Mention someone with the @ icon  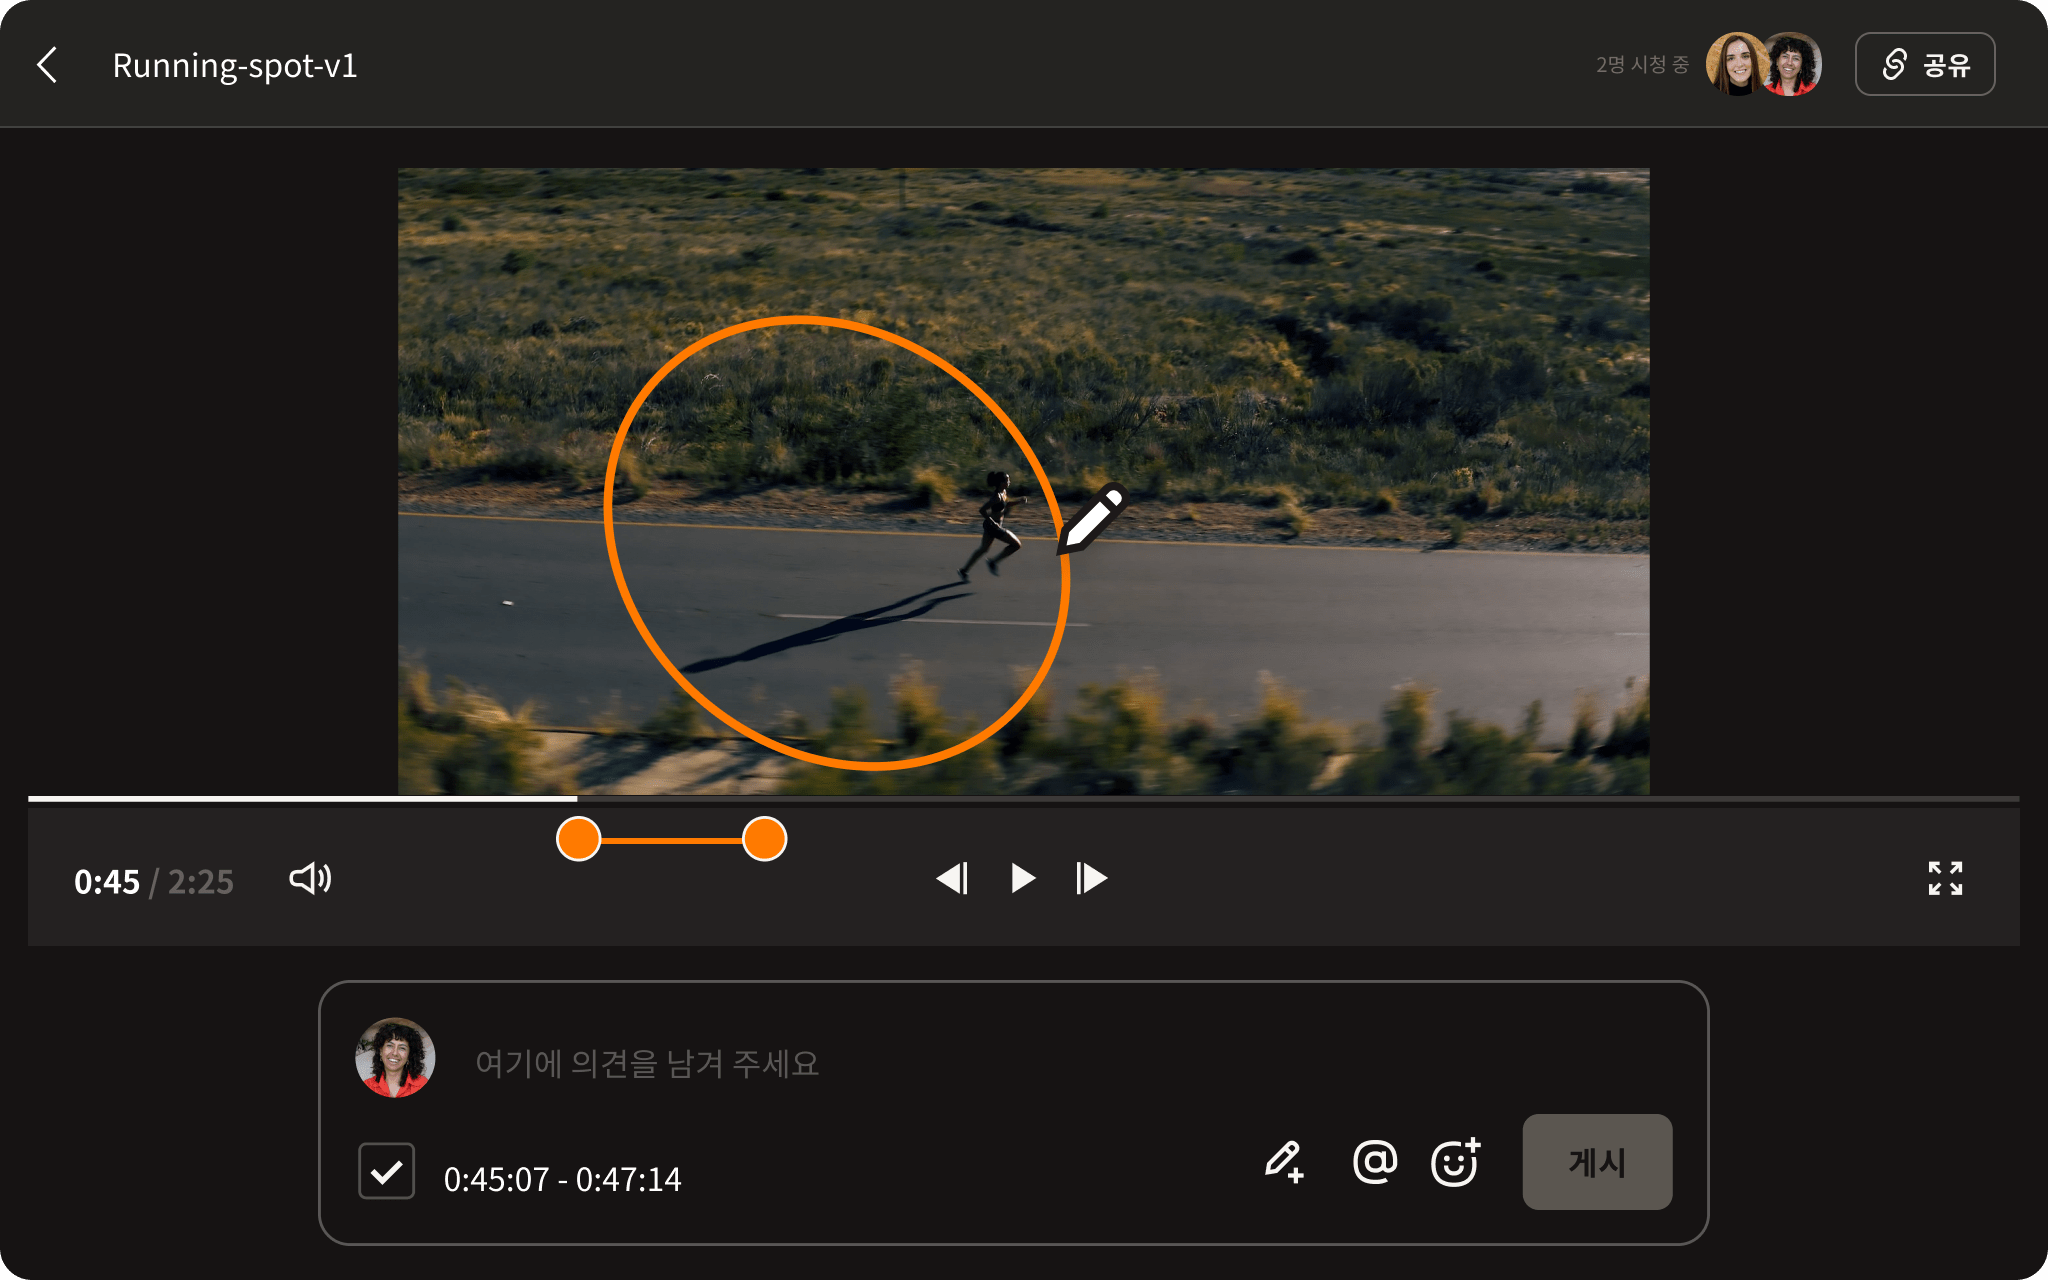pos(1375,1162)
